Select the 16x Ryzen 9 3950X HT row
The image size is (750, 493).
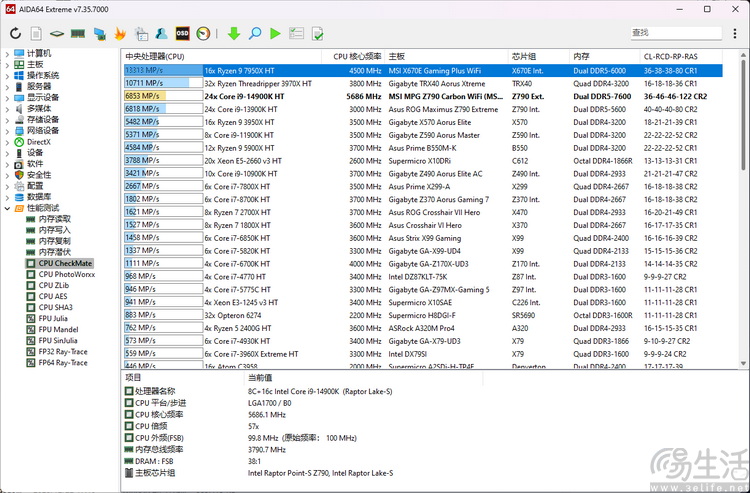[423, 122]
